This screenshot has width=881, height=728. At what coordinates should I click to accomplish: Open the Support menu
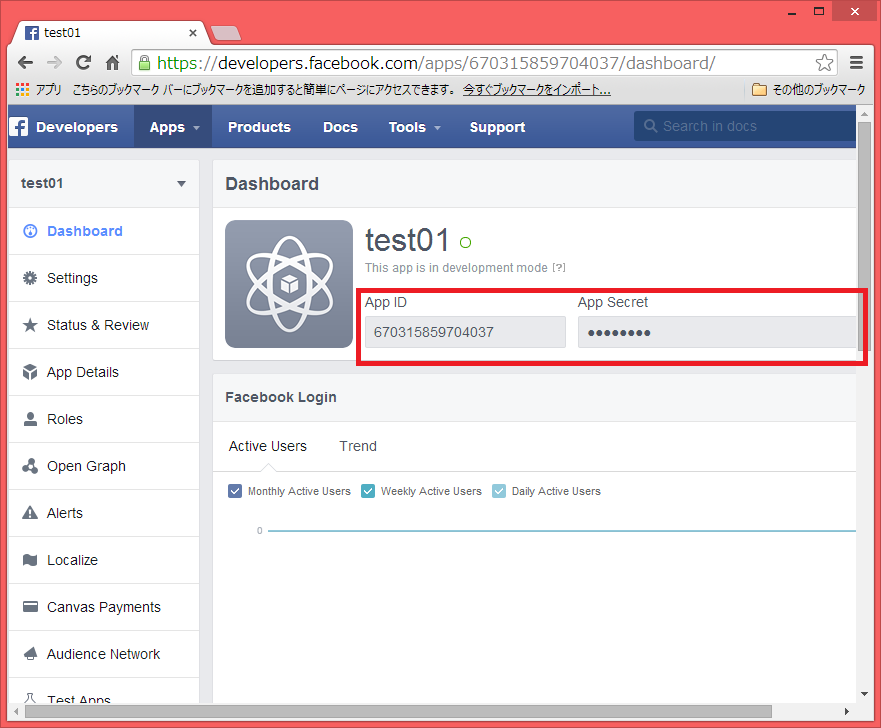(497, 127)
